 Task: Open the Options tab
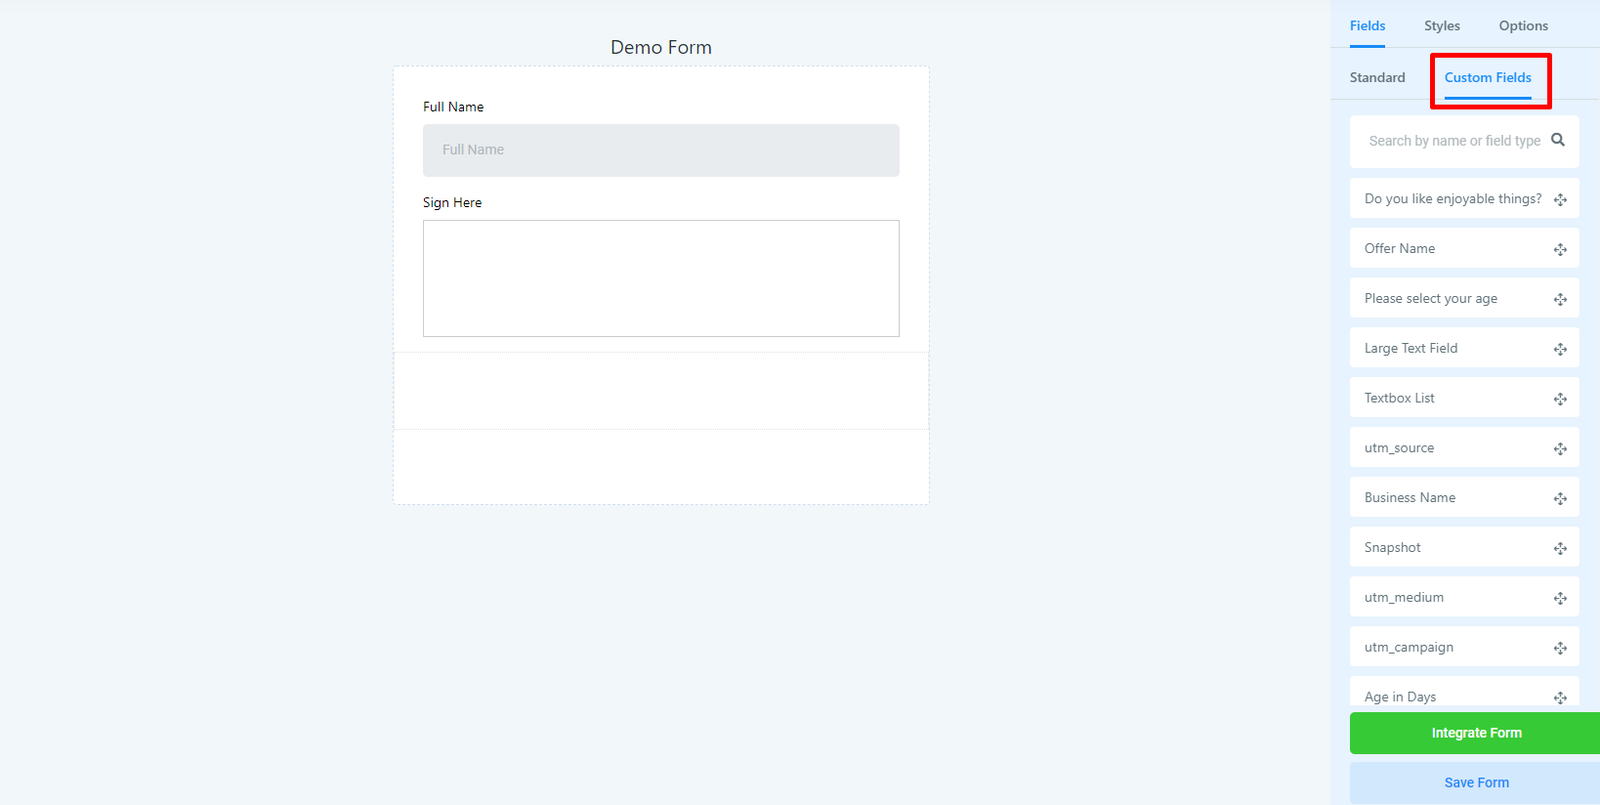coord(1522,26)
